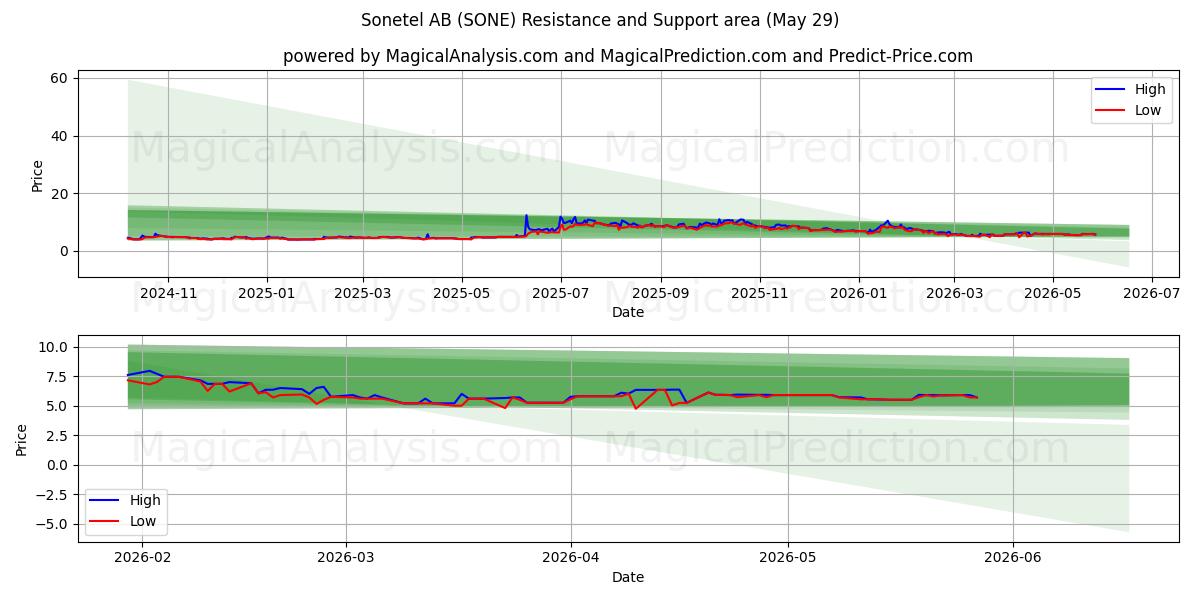Click top chart x-axis tick '2026-03'

pos(954,292)
